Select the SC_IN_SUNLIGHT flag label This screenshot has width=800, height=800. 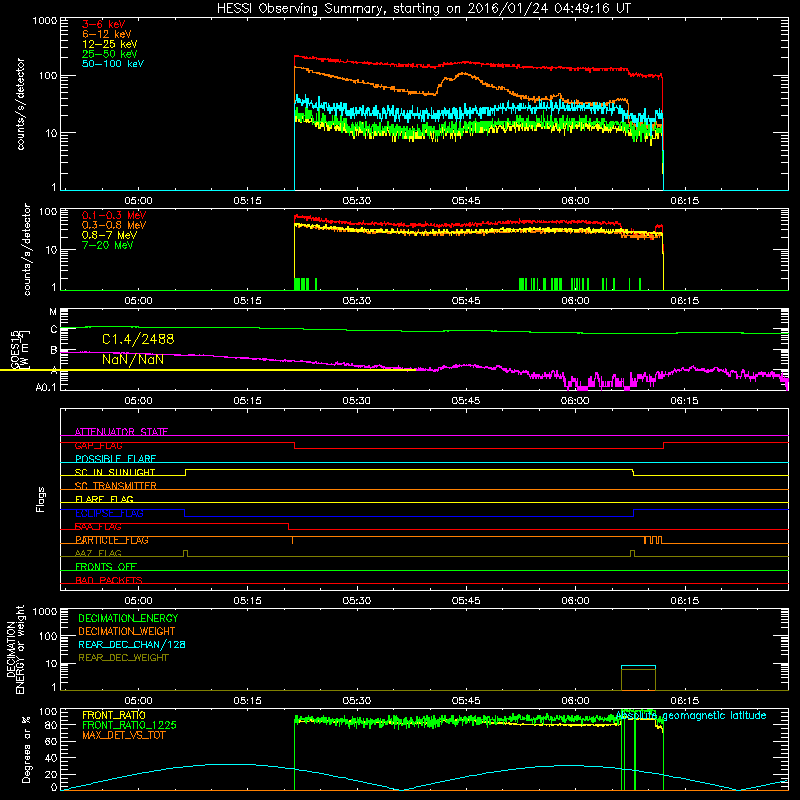[115, 472]
